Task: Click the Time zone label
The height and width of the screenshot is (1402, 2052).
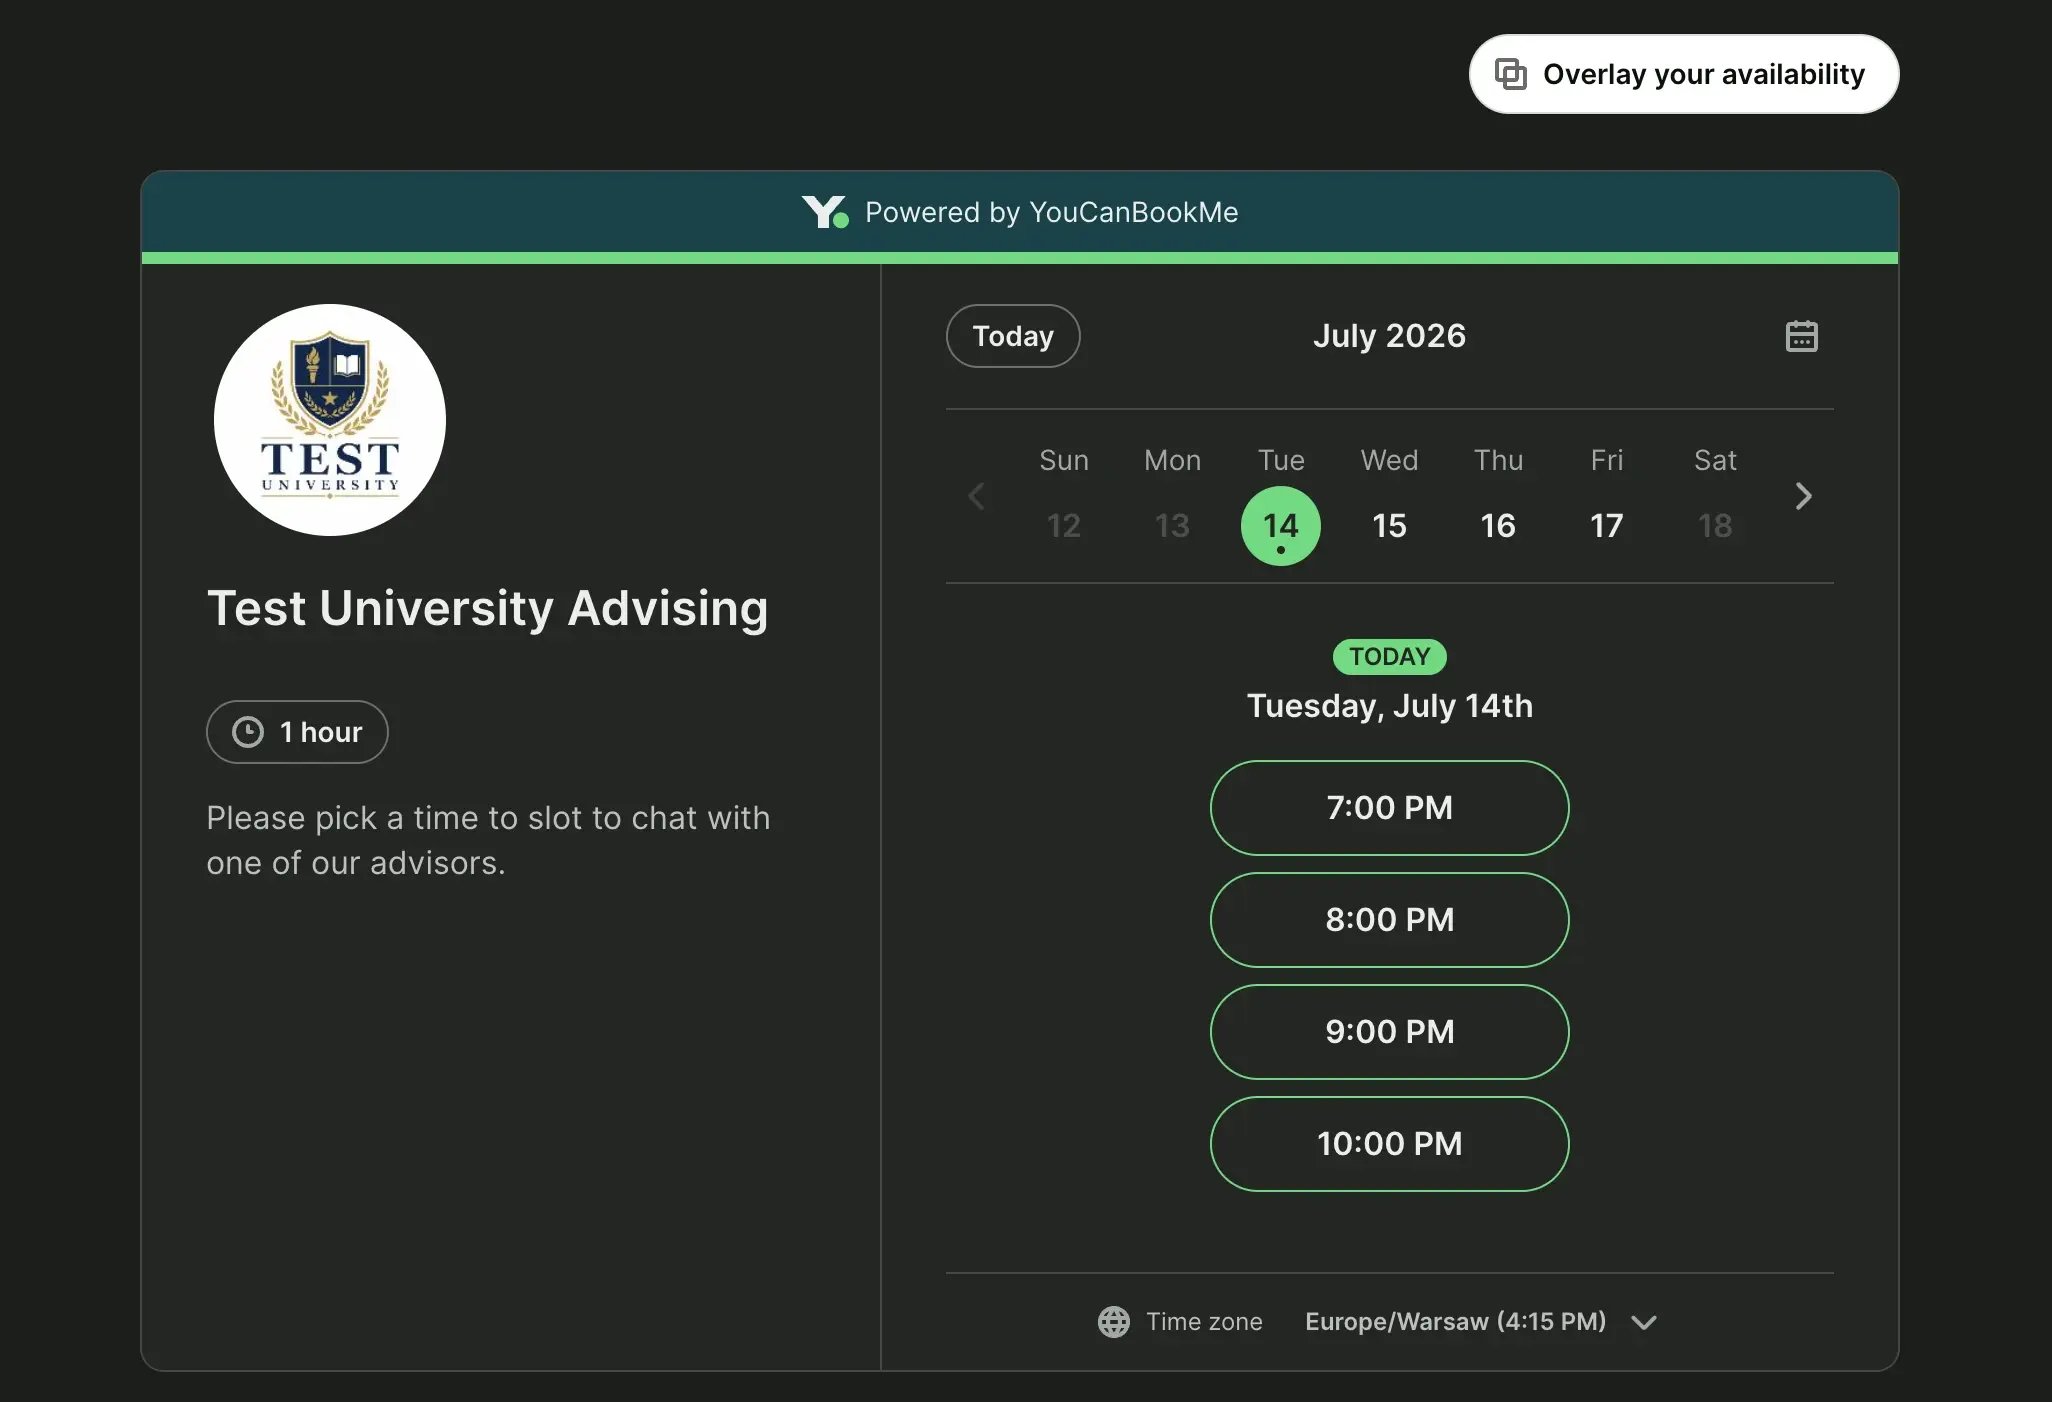Action: [1204, 1321]
